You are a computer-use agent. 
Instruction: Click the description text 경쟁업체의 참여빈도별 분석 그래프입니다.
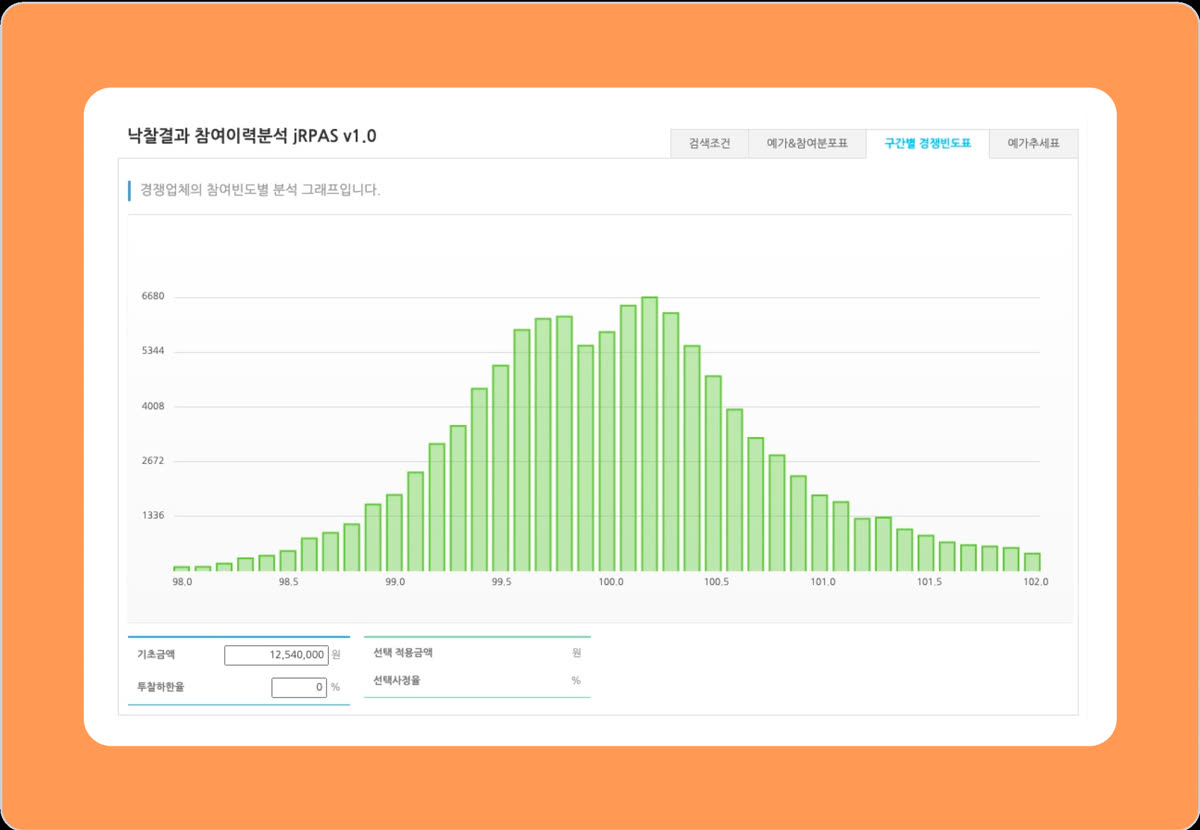[260, 190]
